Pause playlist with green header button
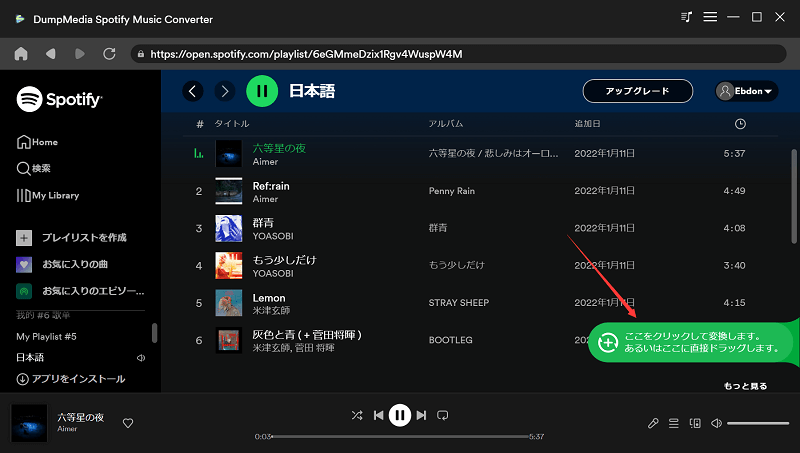The height and width of the screenshot is (453, 800). click(x=262, y=91)
